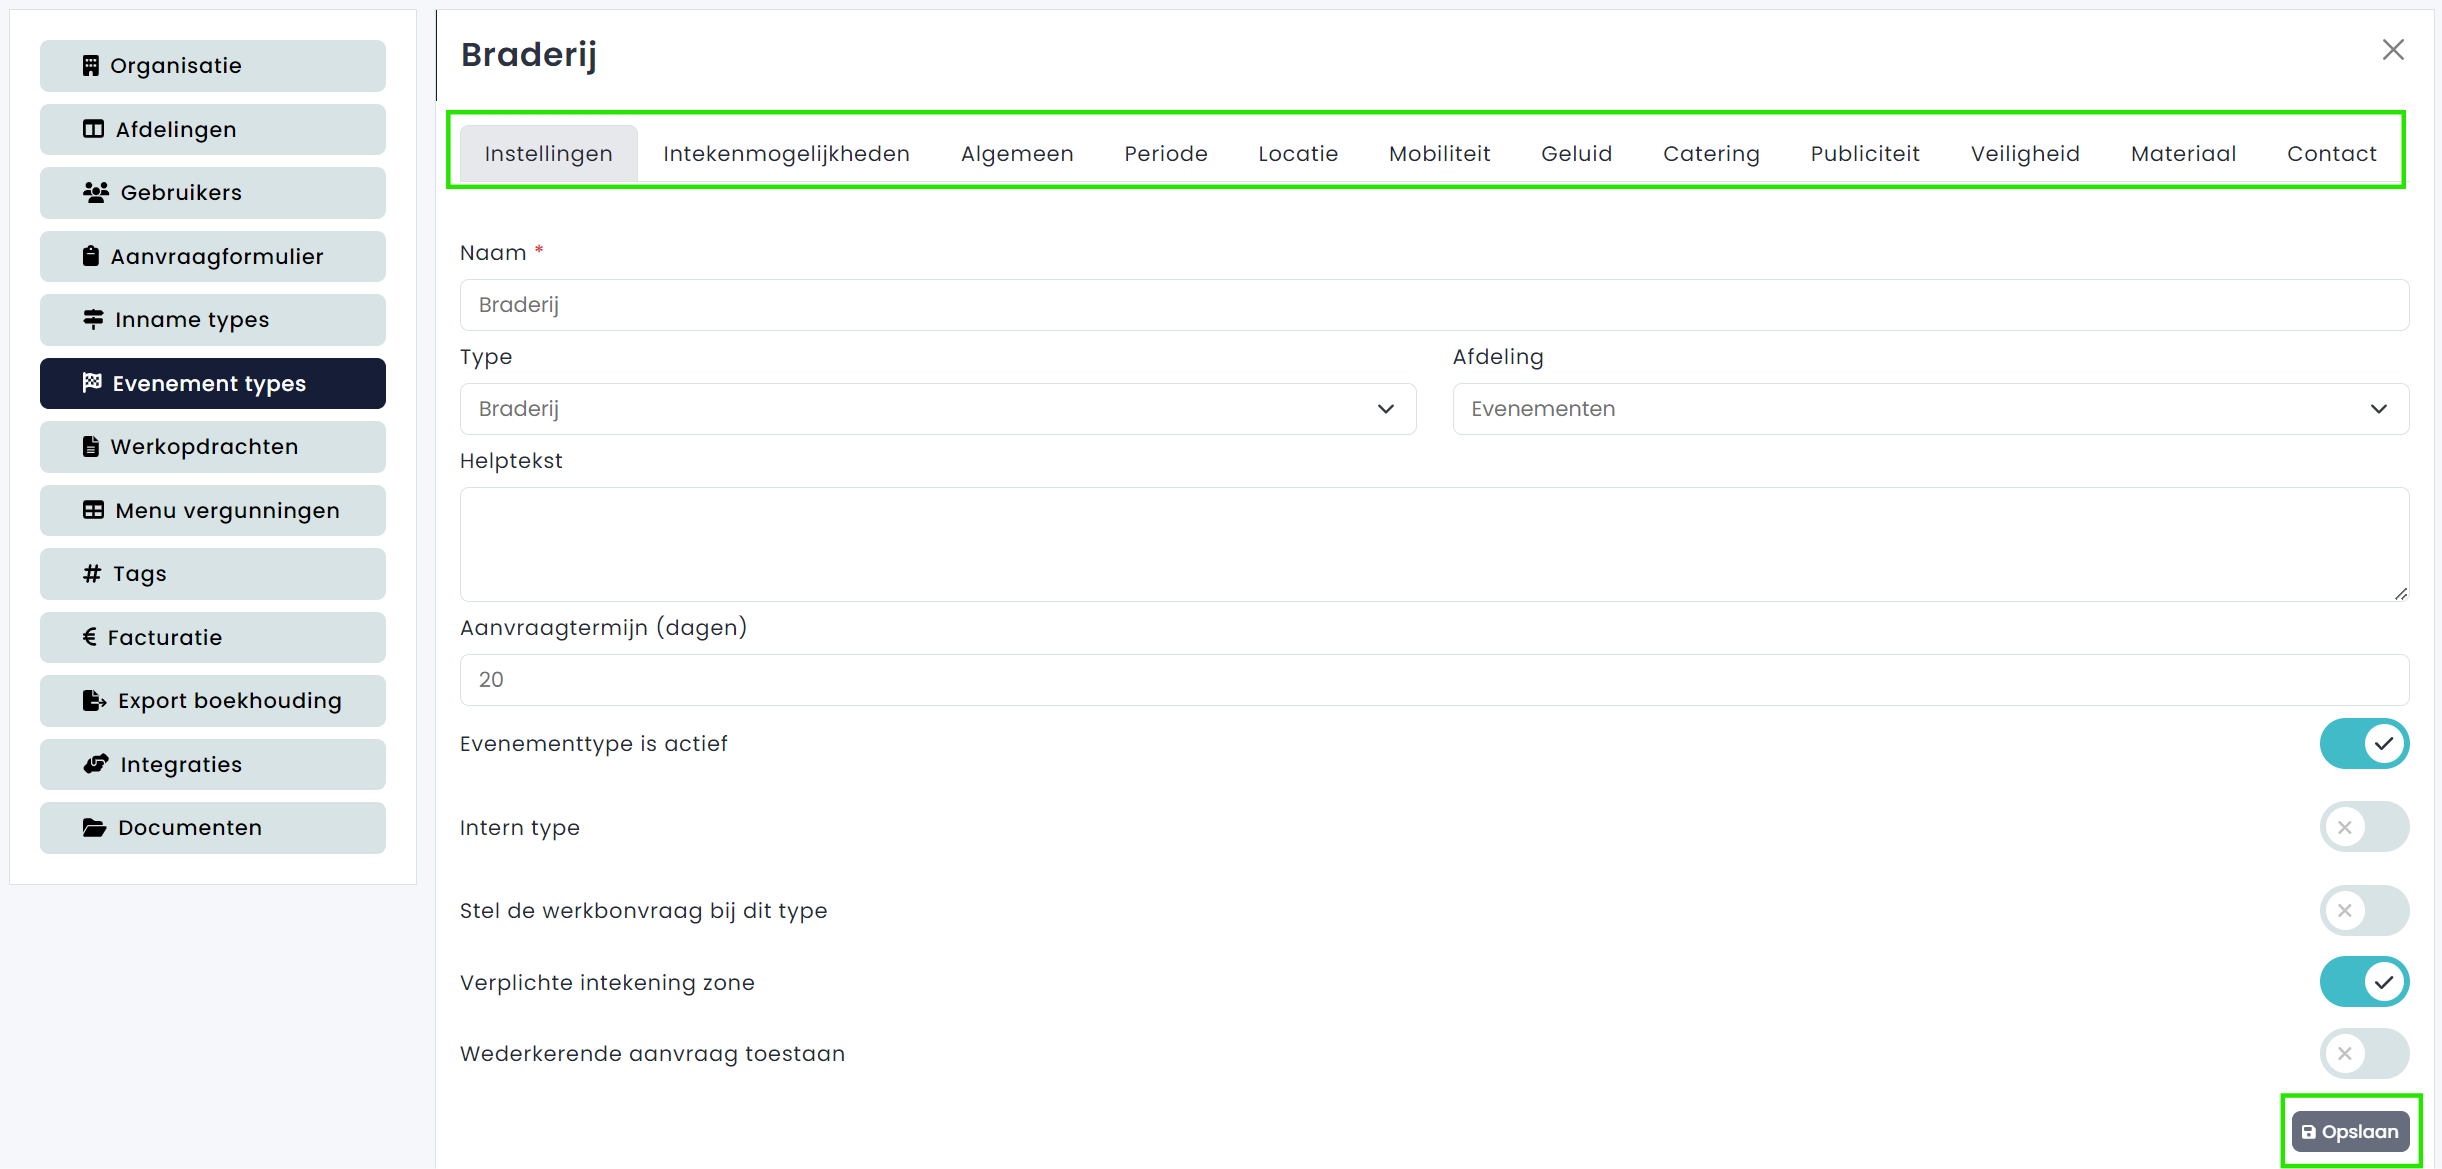
Task: Enable the Intern type switch
Action: (x=2363, y=827)
